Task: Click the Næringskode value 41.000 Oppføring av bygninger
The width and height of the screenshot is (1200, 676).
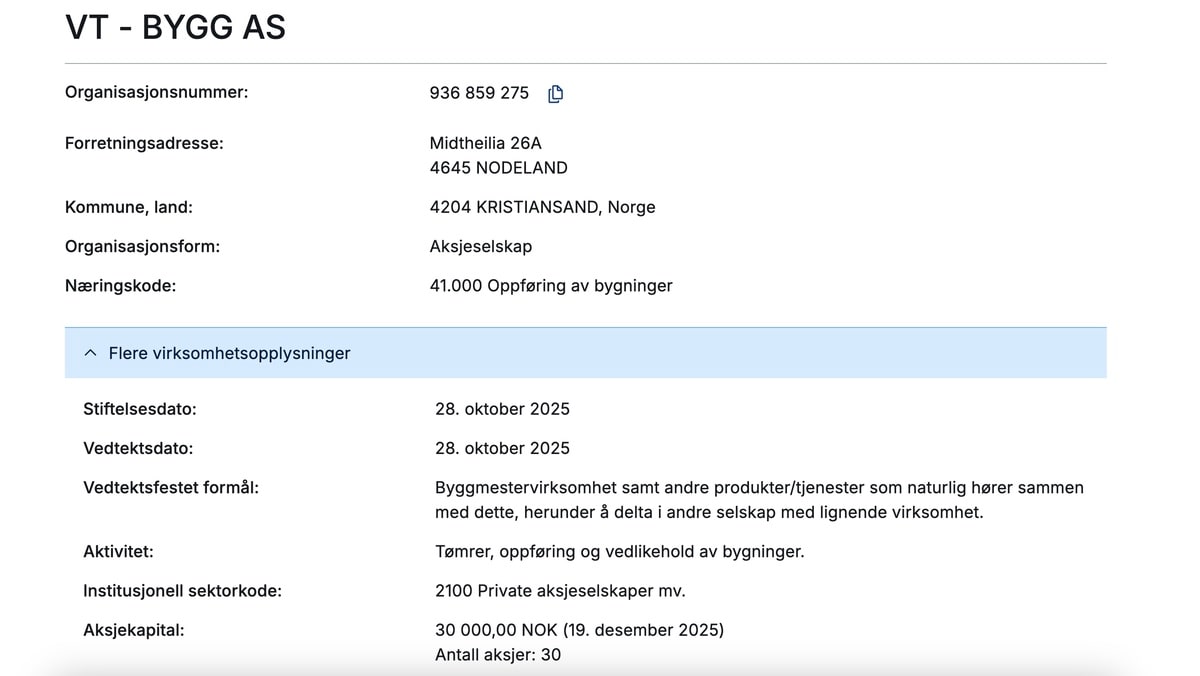Action: (x=552, y=285)
